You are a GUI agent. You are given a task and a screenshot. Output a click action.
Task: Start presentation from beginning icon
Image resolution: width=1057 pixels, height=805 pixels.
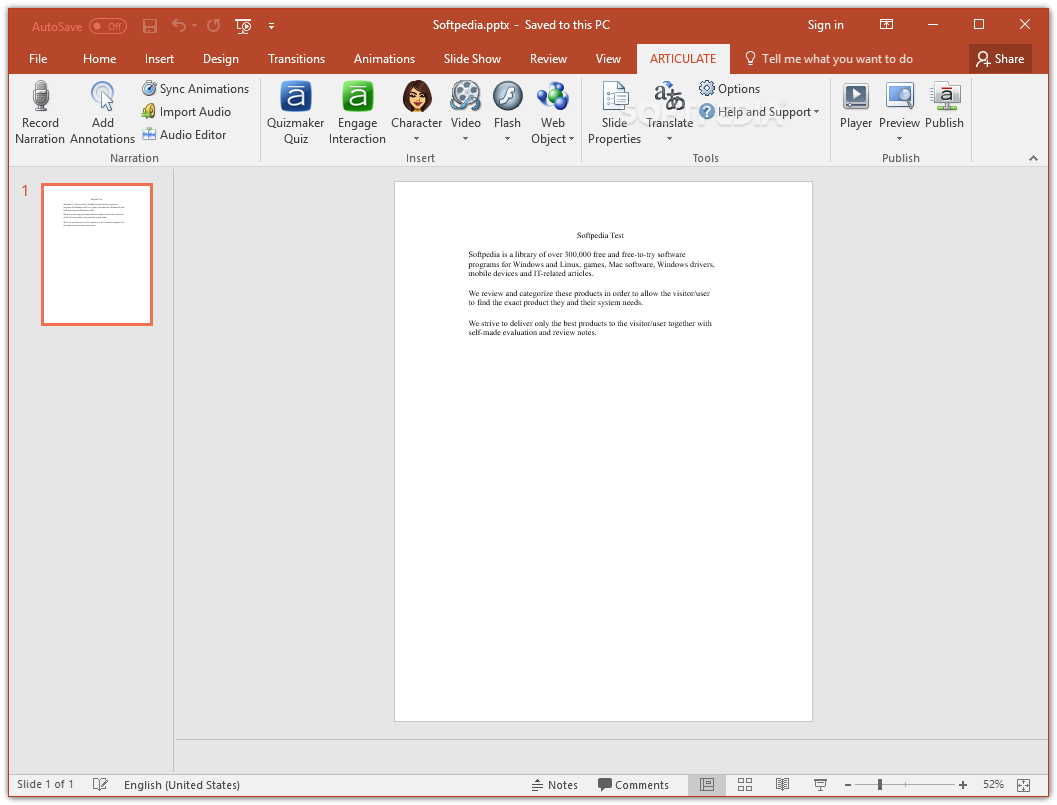(243, 26)
